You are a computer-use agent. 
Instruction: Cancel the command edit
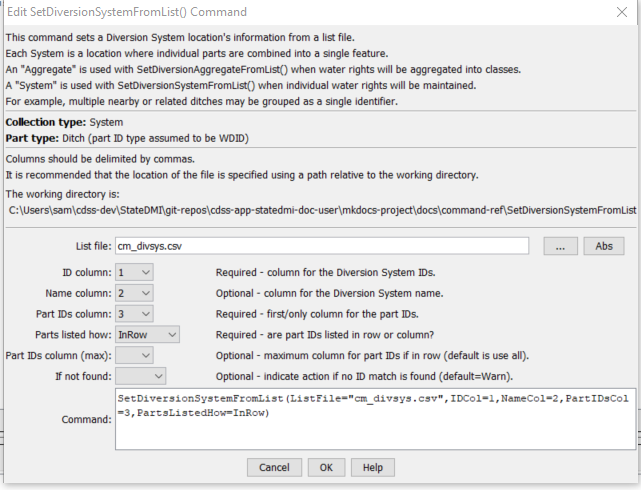click(274, 467)
